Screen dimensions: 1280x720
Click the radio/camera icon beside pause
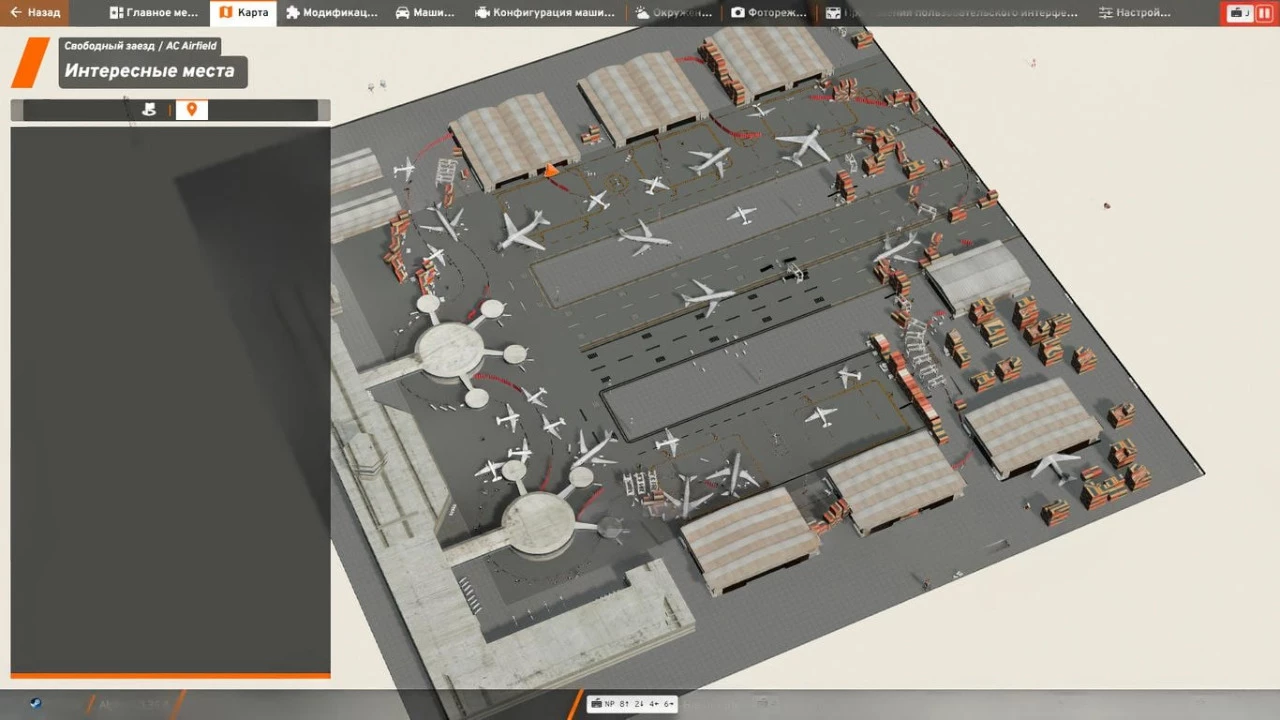click(1240, 13)
